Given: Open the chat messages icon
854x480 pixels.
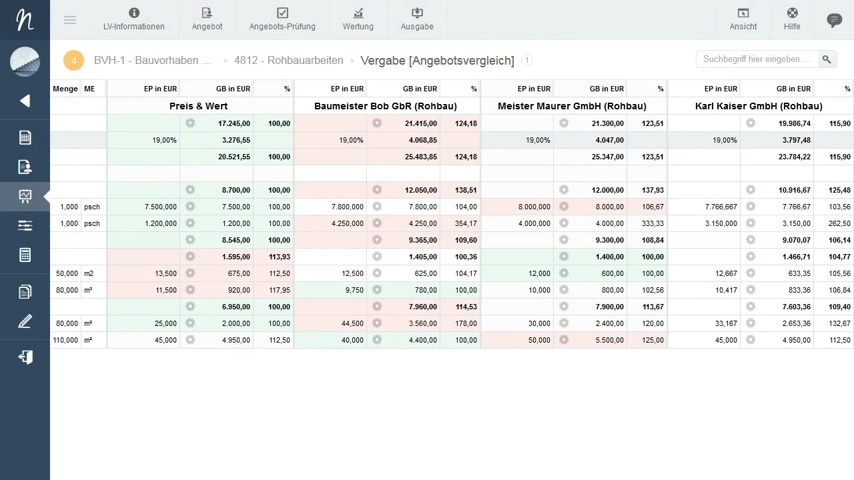Looking at the screenshot, I should click(x=834, y=20).
